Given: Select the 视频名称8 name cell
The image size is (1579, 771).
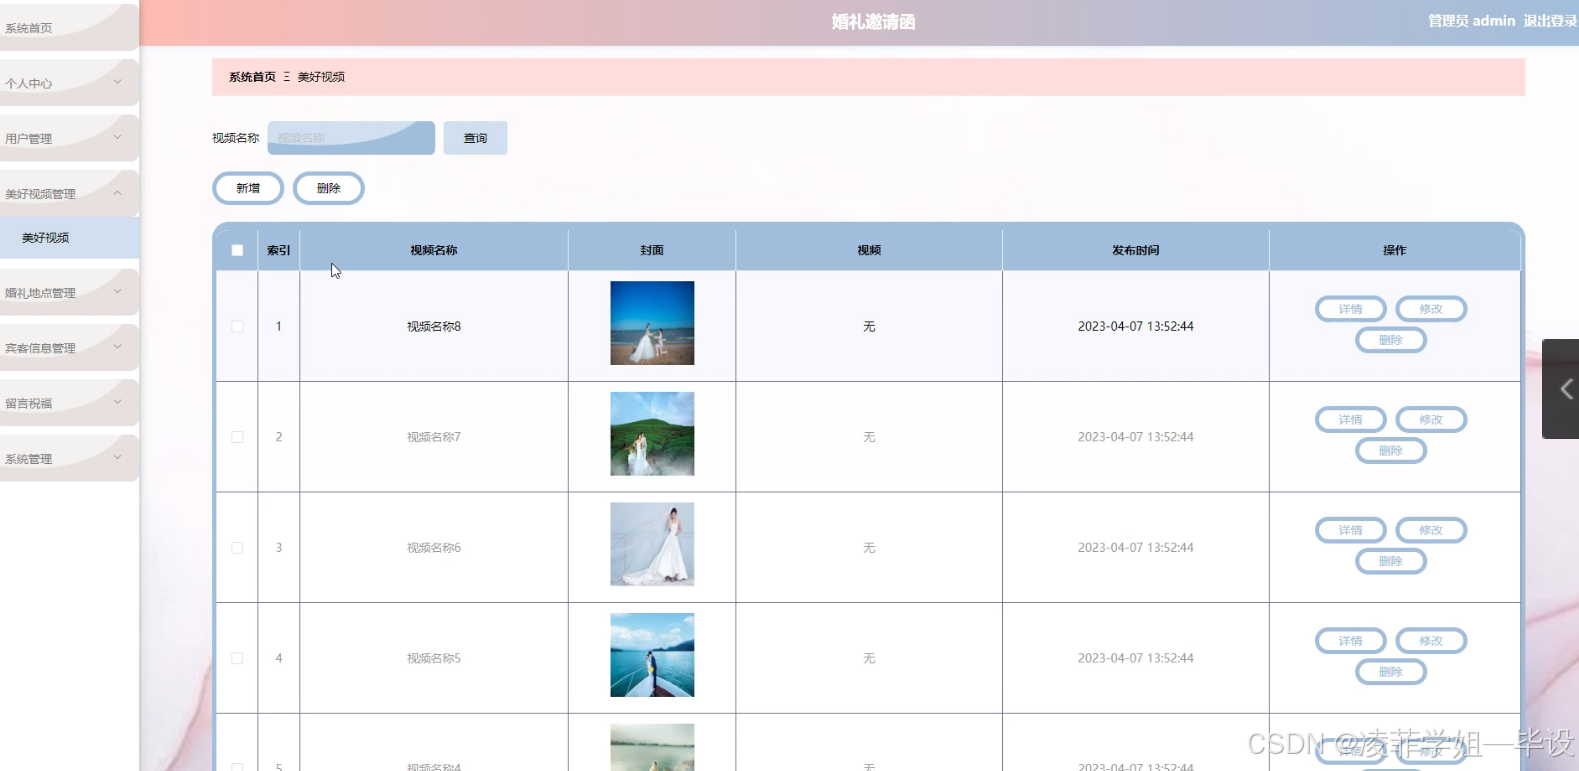Looking at the screenshot, I should click(x=434, y=326).
